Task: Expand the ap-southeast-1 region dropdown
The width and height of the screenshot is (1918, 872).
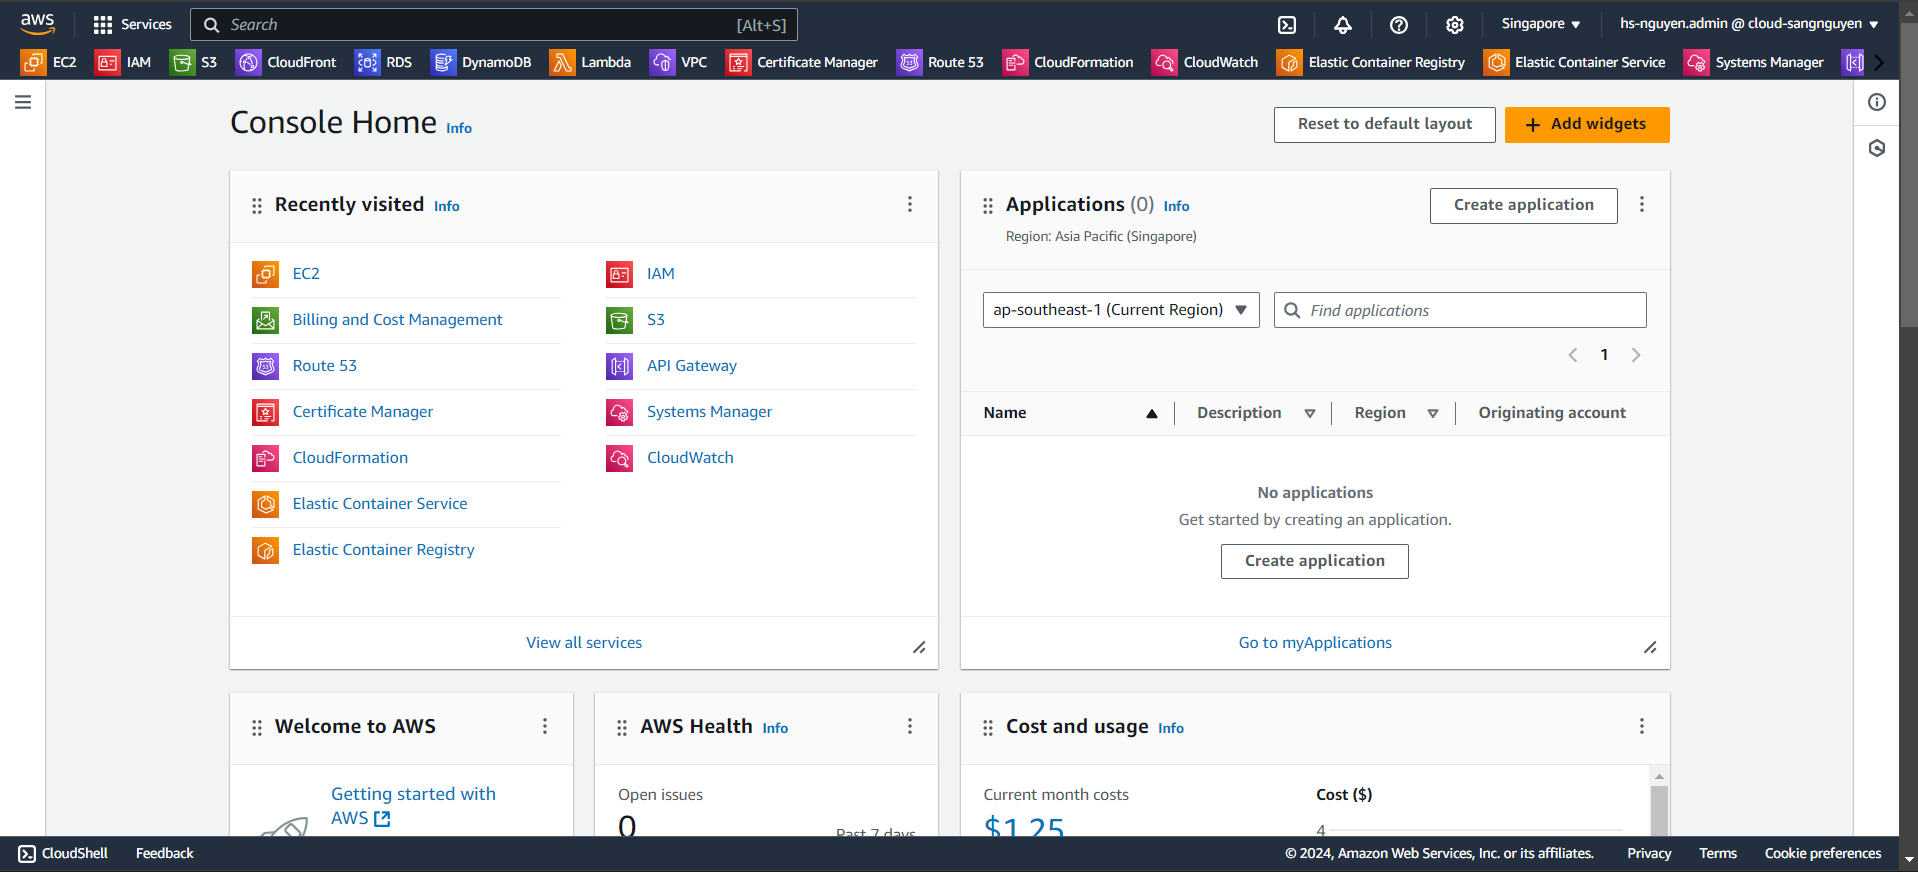Action: (x=1120, y=310)
